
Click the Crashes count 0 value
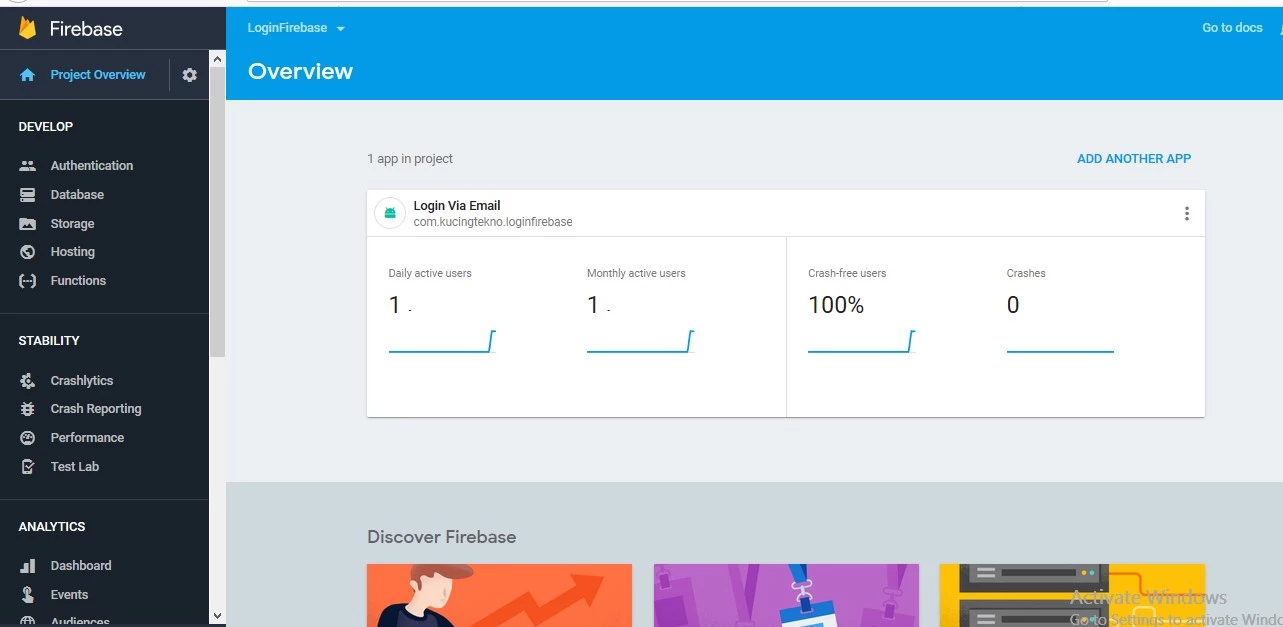[x=1013, y=306]
